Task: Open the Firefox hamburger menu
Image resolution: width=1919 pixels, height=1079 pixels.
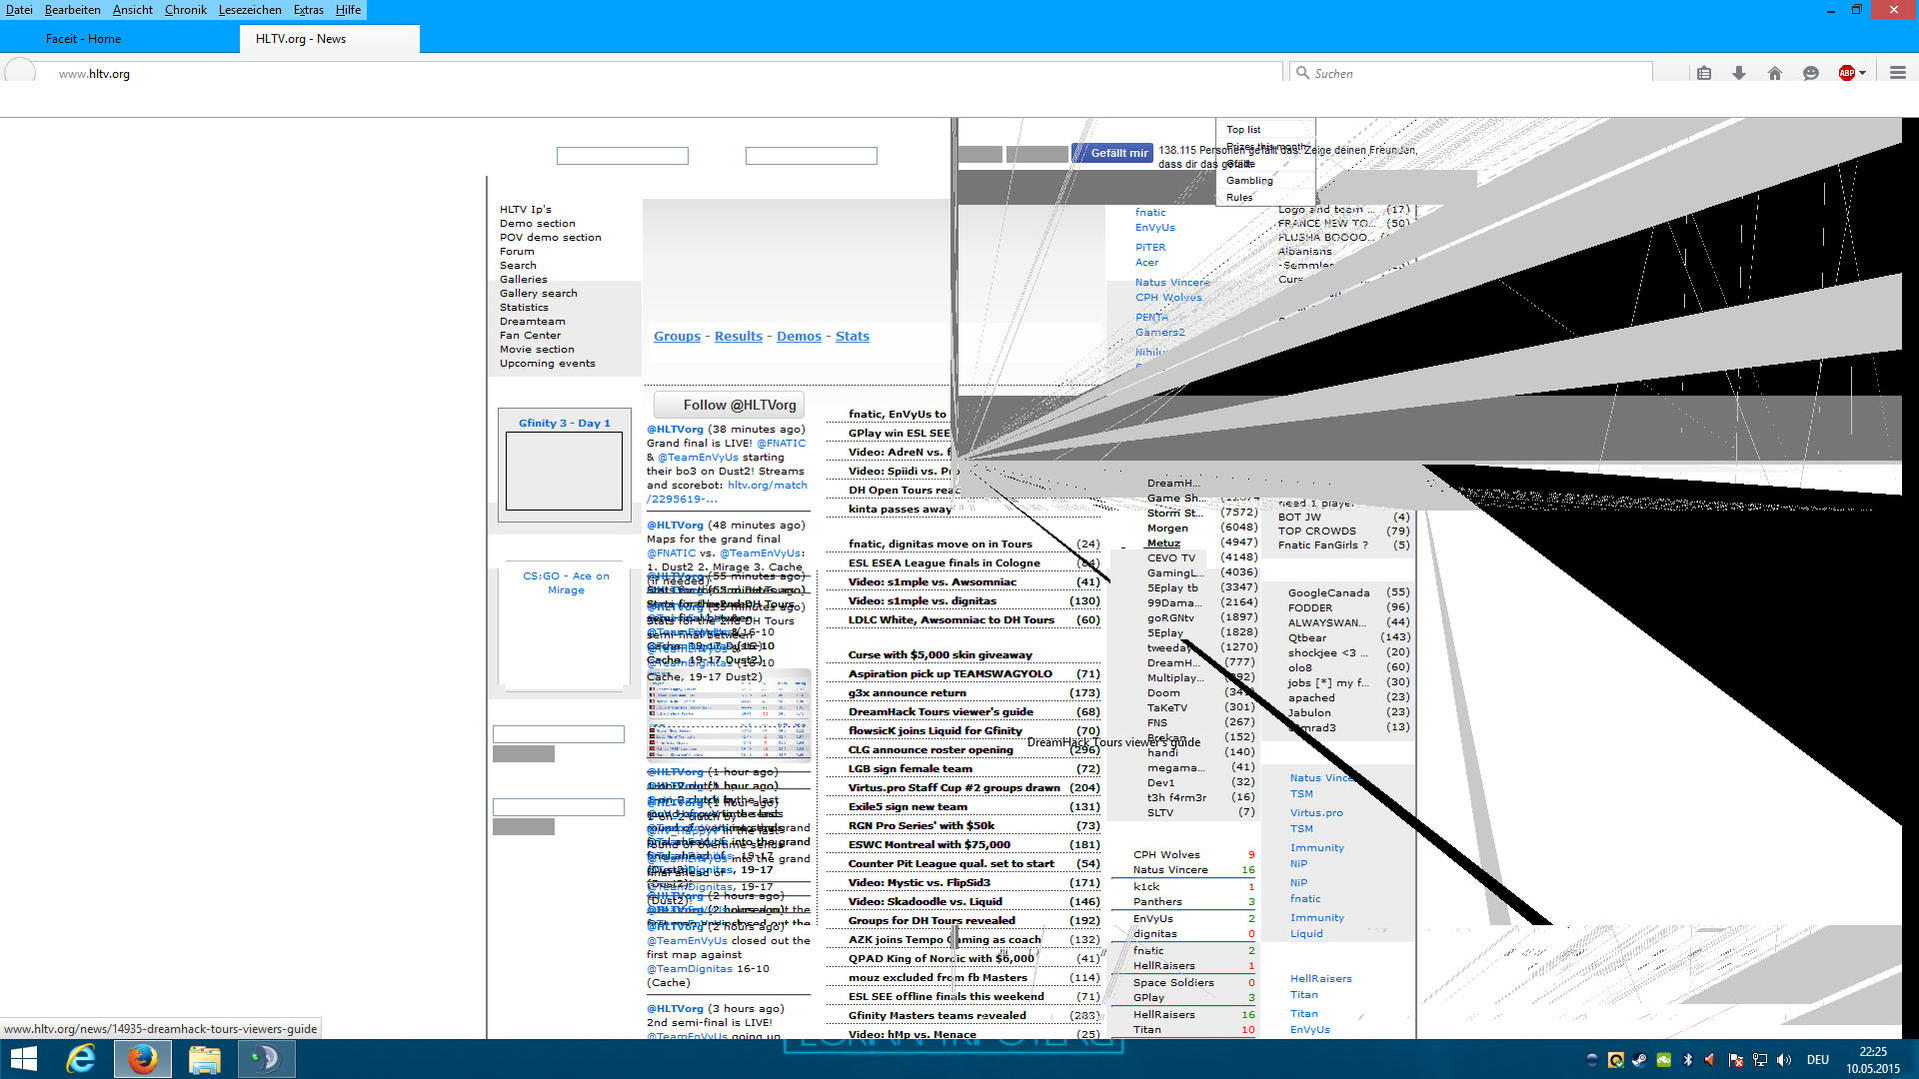Action: pos(1897,73)
